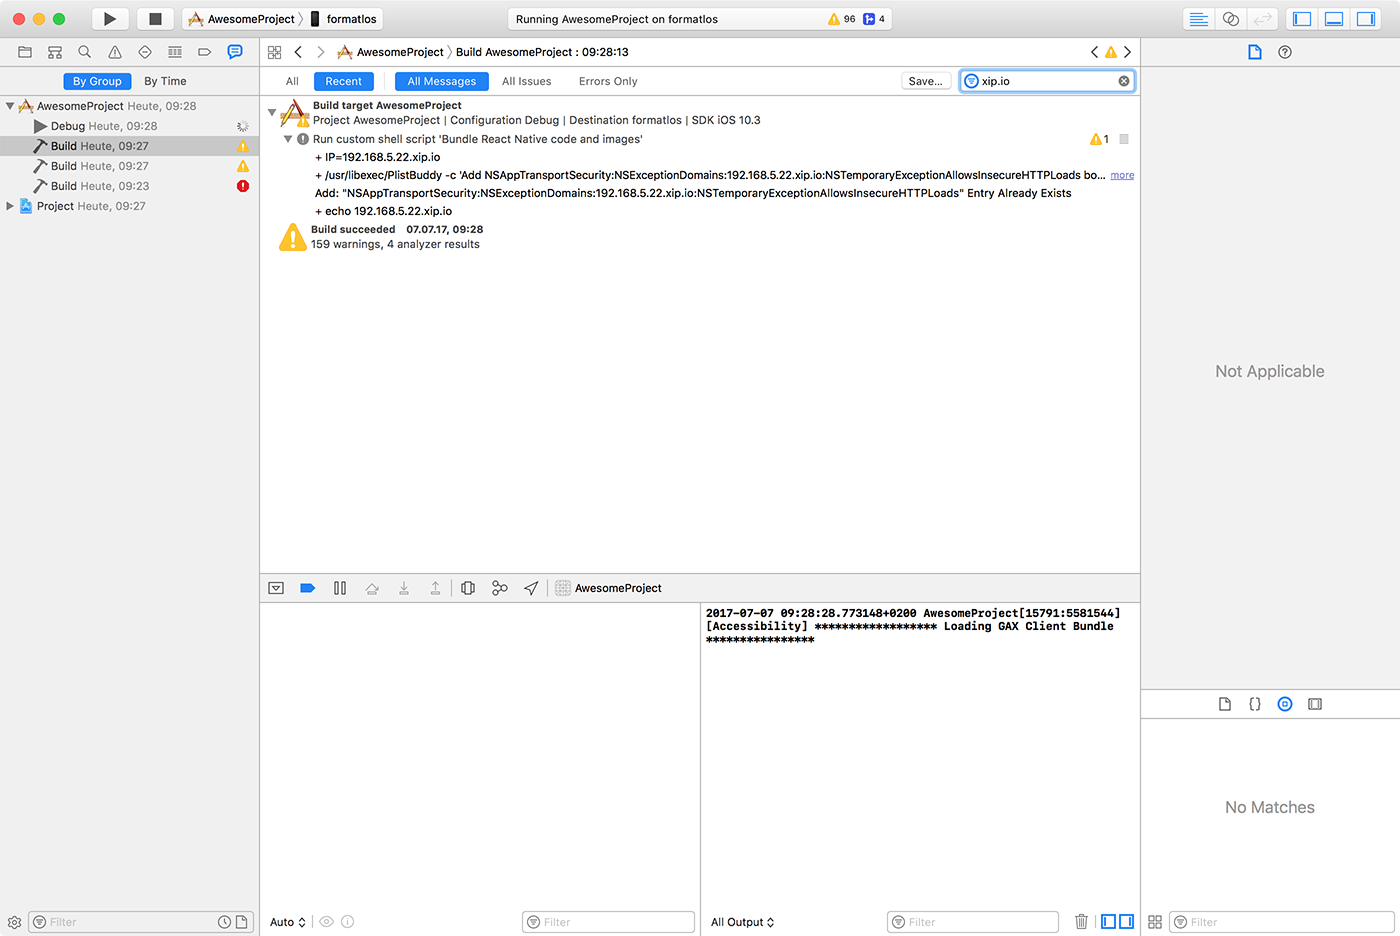Toggle breakpoints activation in debug bar
The height and width of the screenshot is (936, 1400).
click(308, 588)
